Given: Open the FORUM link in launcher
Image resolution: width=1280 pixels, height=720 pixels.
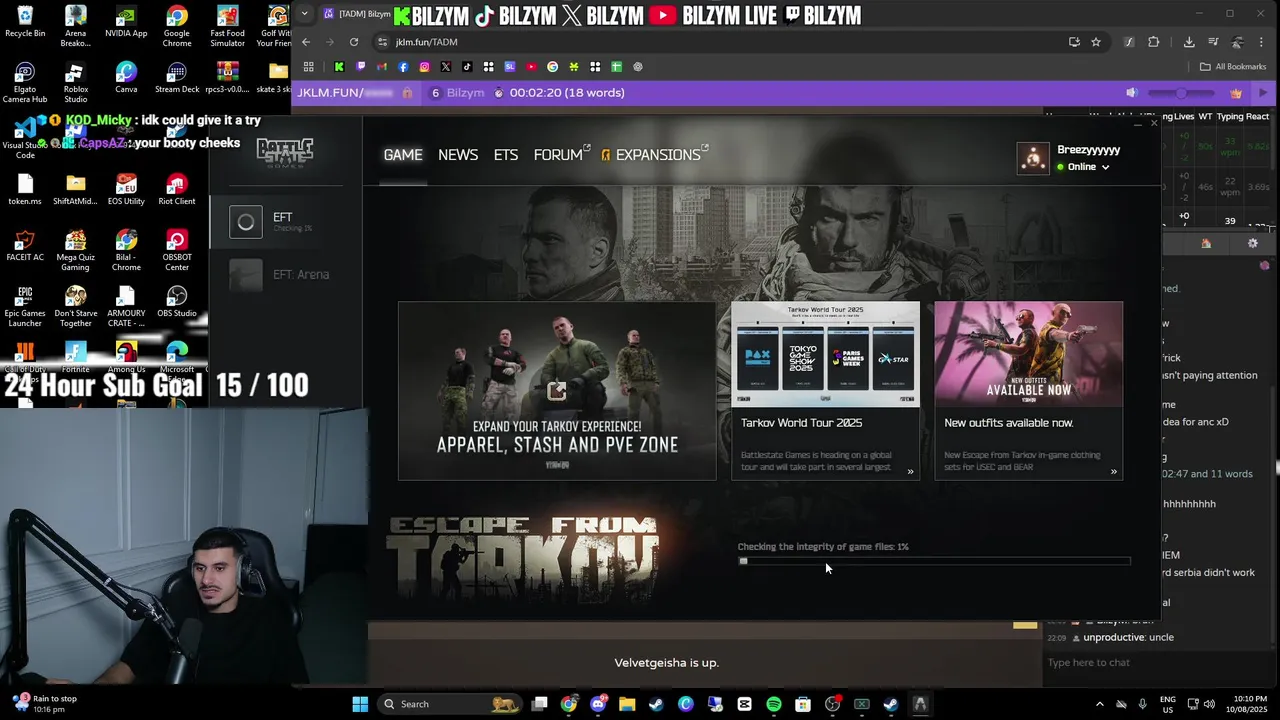Looking at the screenshot, I should [x=561, y=155].
